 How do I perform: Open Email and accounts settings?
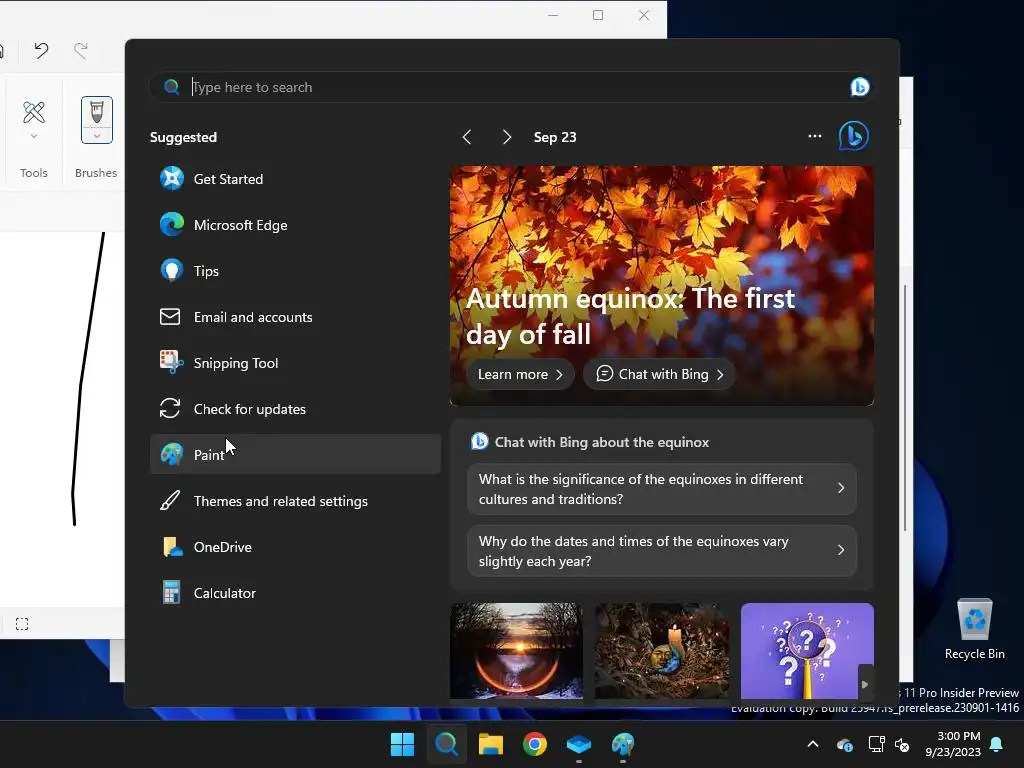(x=295, y=317)
